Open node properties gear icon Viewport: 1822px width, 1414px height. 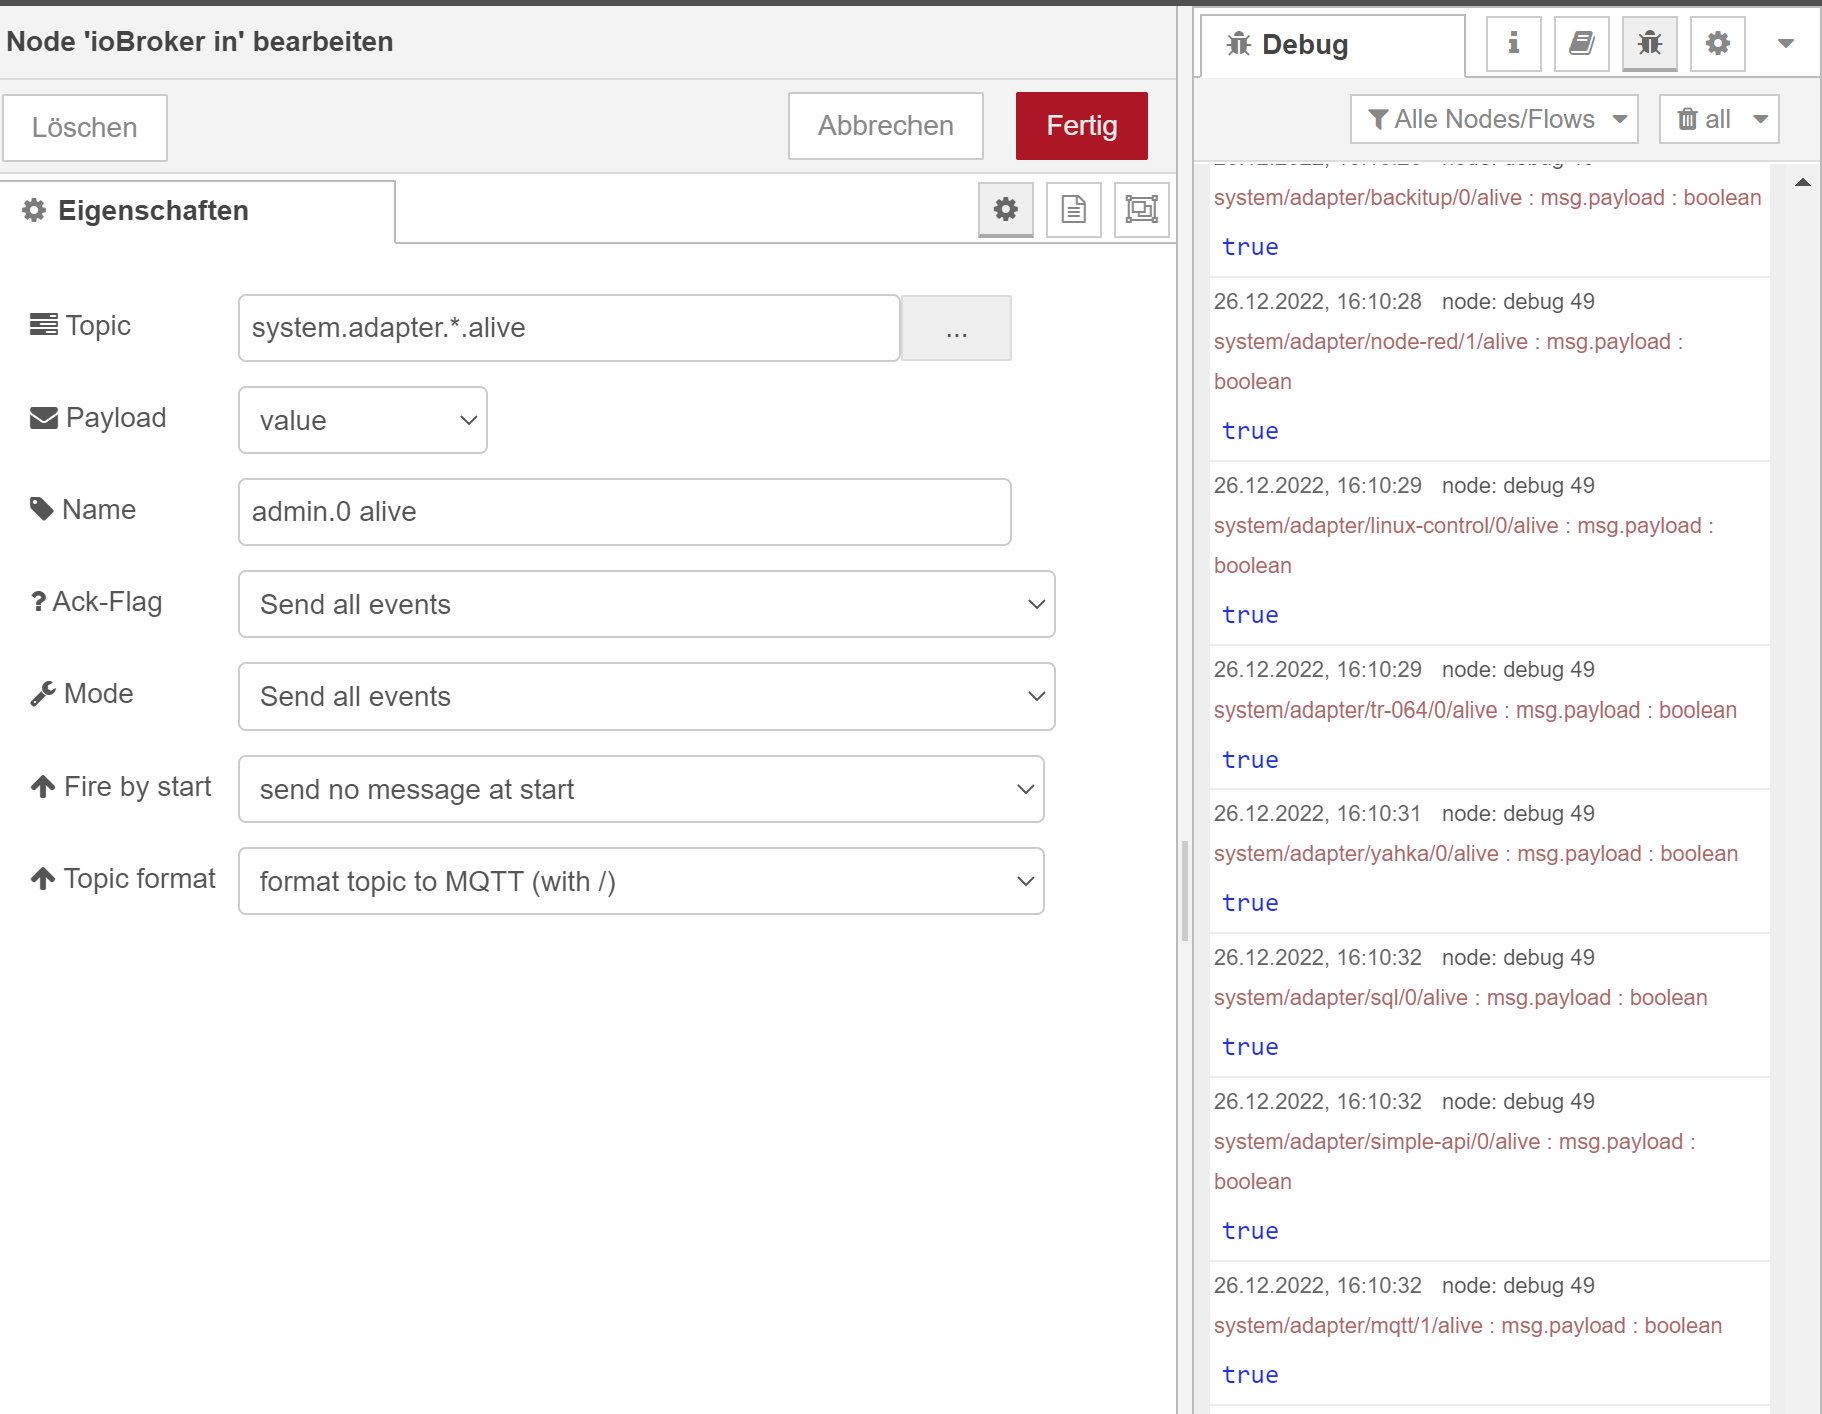pos(1005,209)
